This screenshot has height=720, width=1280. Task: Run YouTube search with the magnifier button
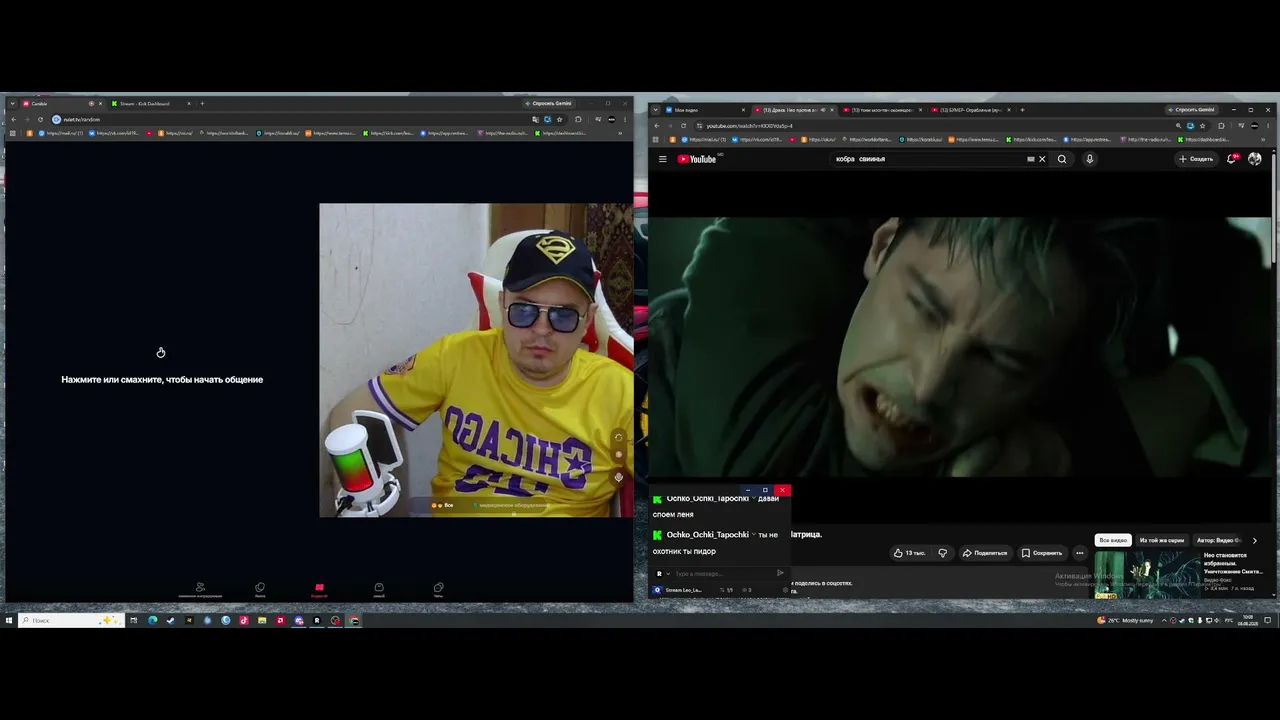(1062, 159)
